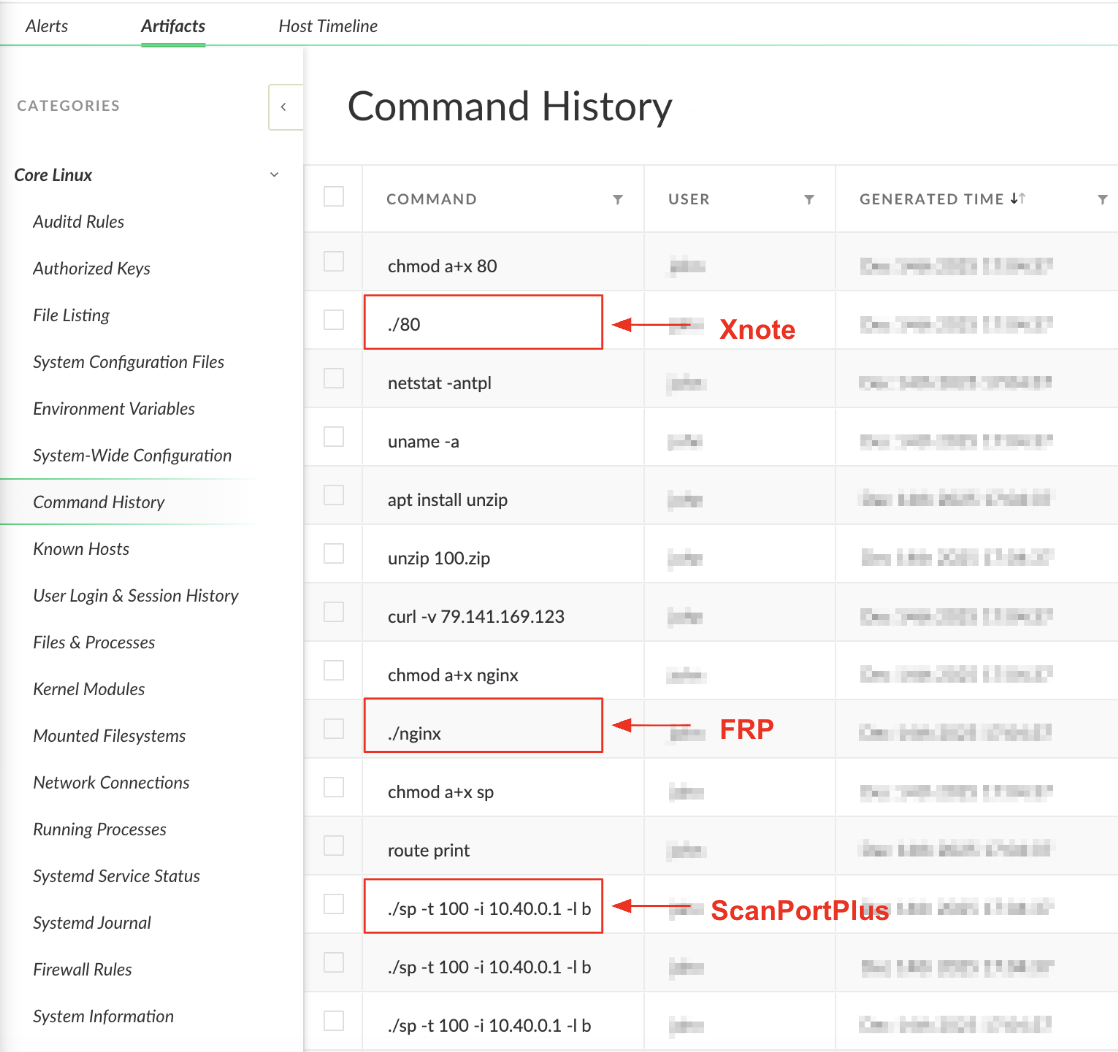Select all rows with the header checkbox
This screenshot has width=1118, height=1052.
click(333, 198)
